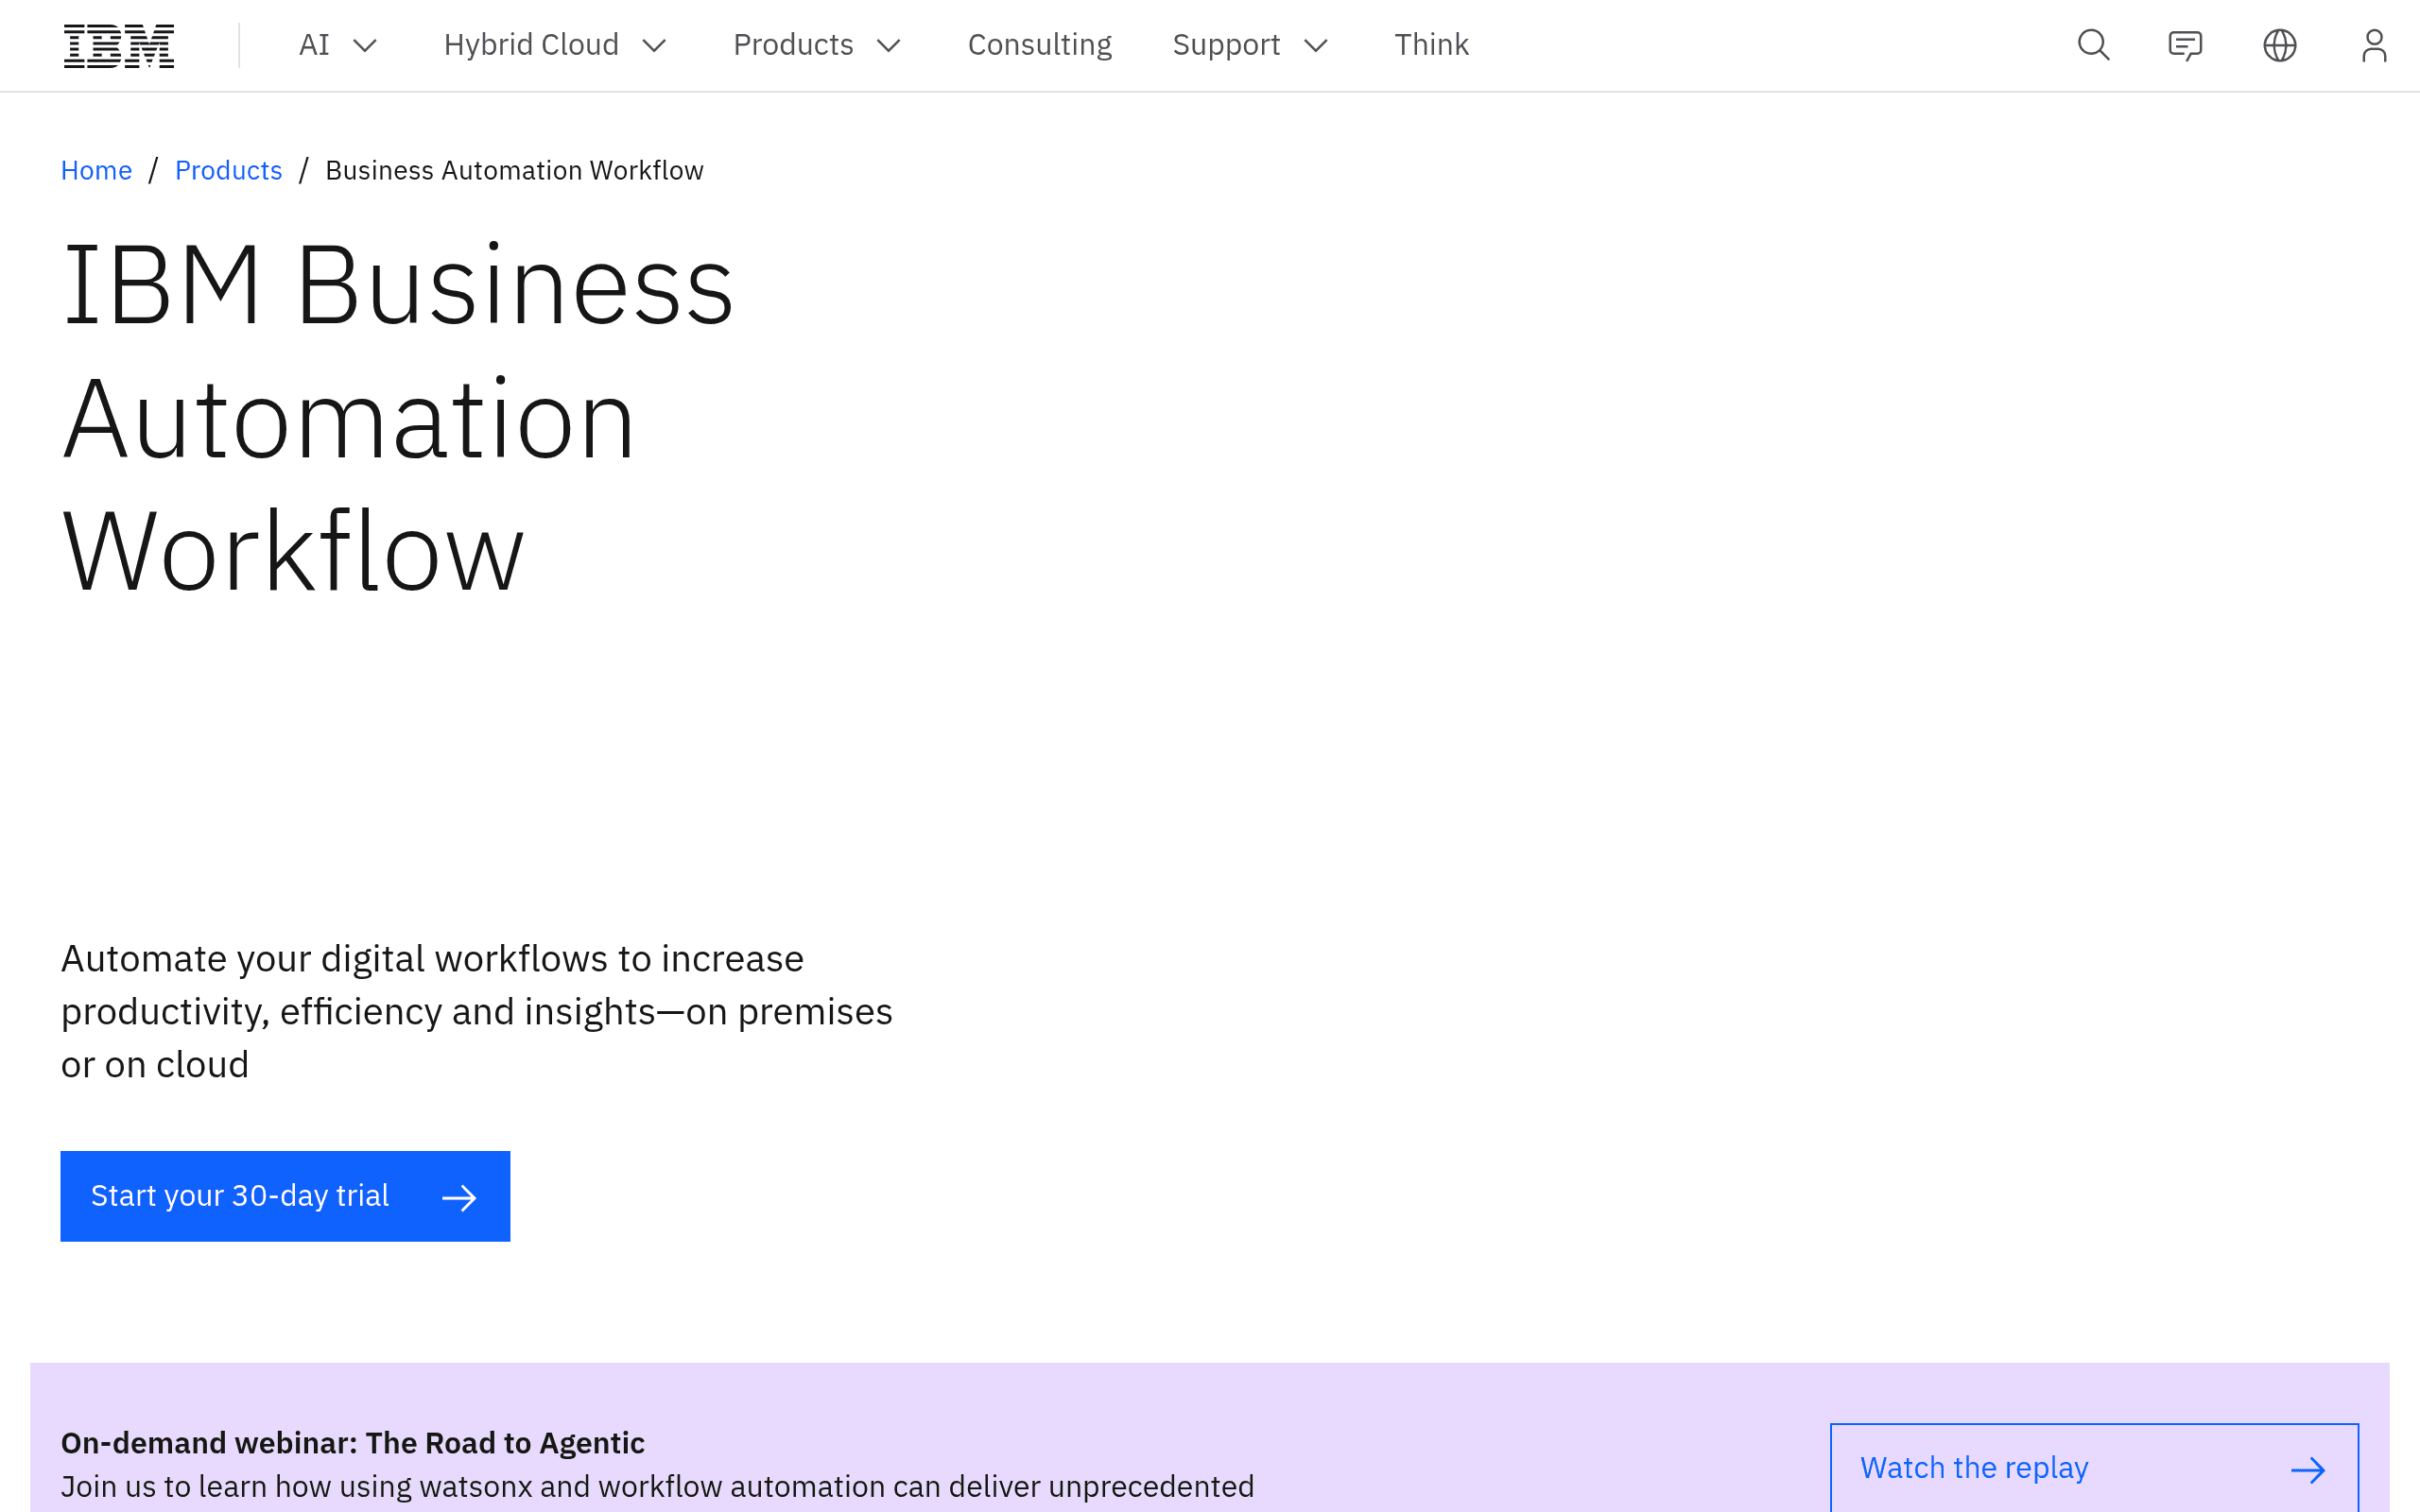Click the 'Join us to learn how' text

(x=657, y=1487)
